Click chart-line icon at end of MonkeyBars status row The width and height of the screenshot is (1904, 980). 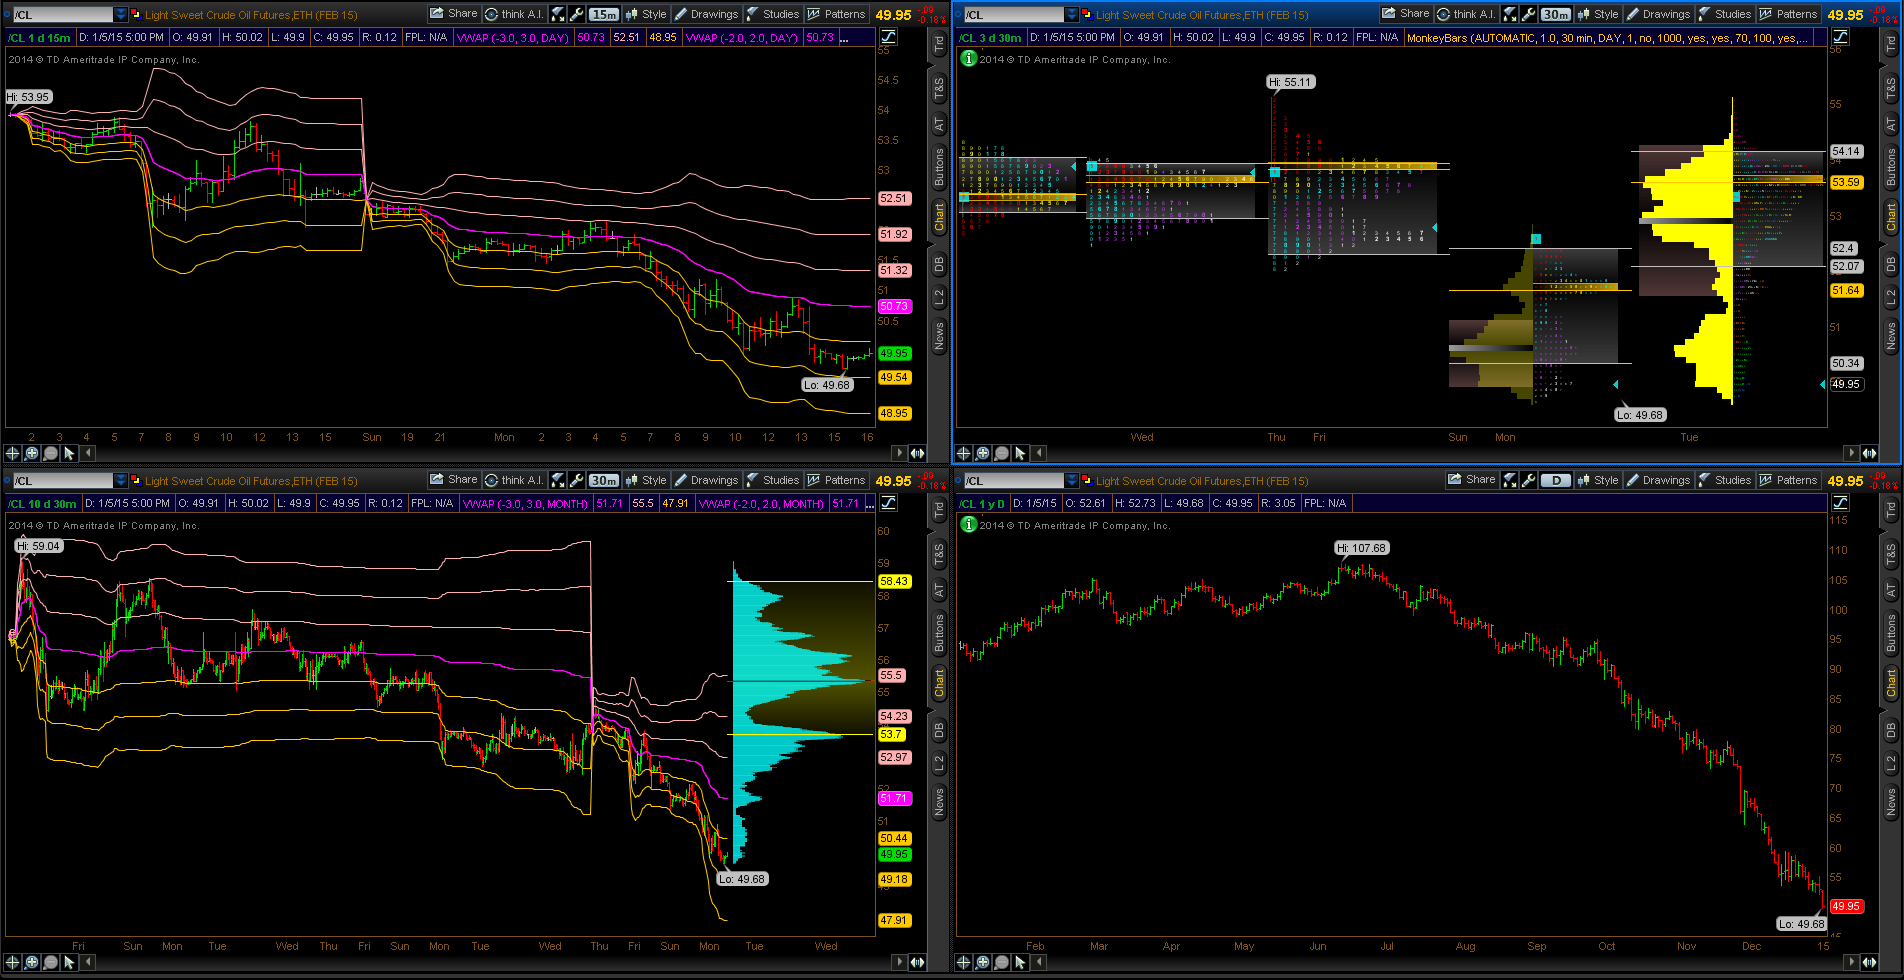(x=1840, y=37)
